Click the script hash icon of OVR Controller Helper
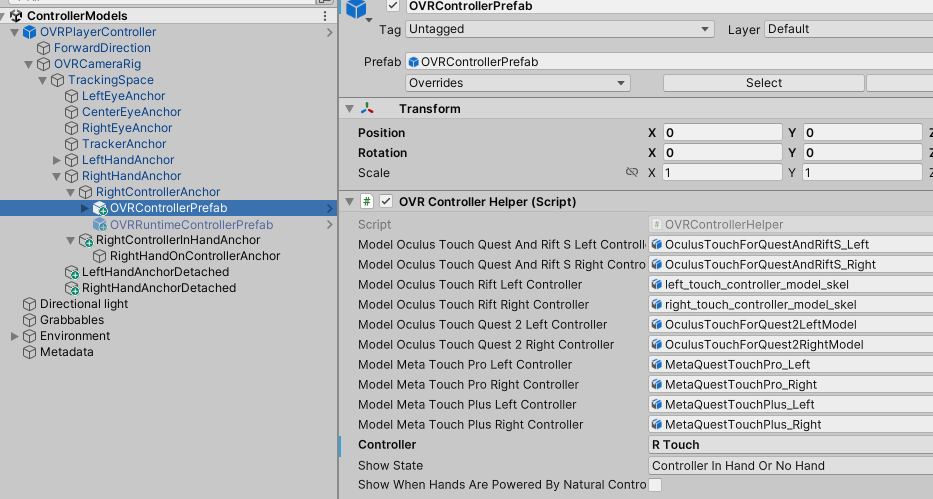 (x=367, y=202)
